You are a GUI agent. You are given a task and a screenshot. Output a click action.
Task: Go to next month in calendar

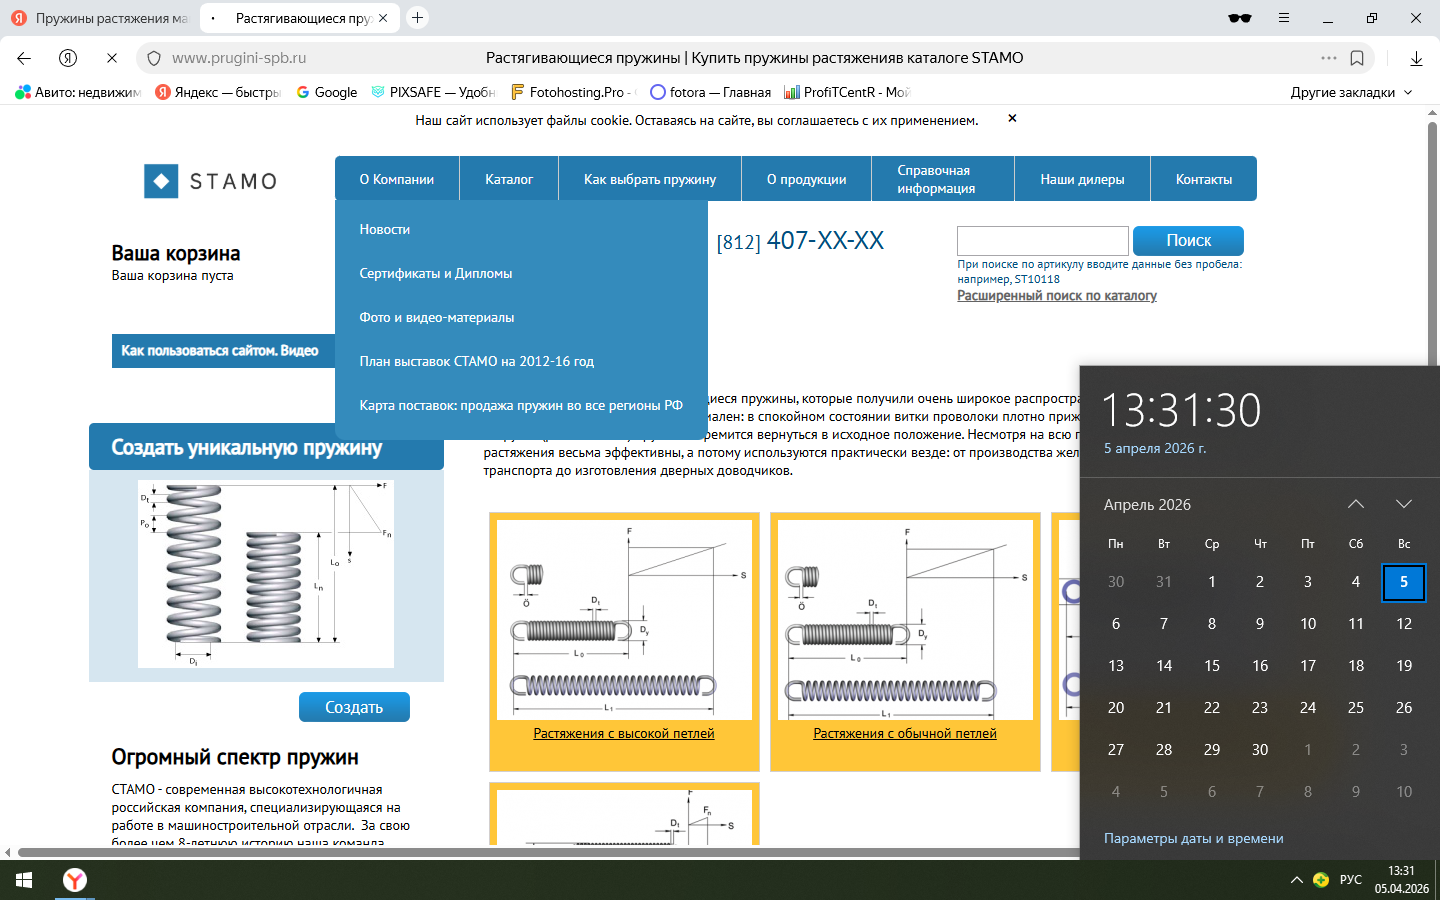(1404, 504)
